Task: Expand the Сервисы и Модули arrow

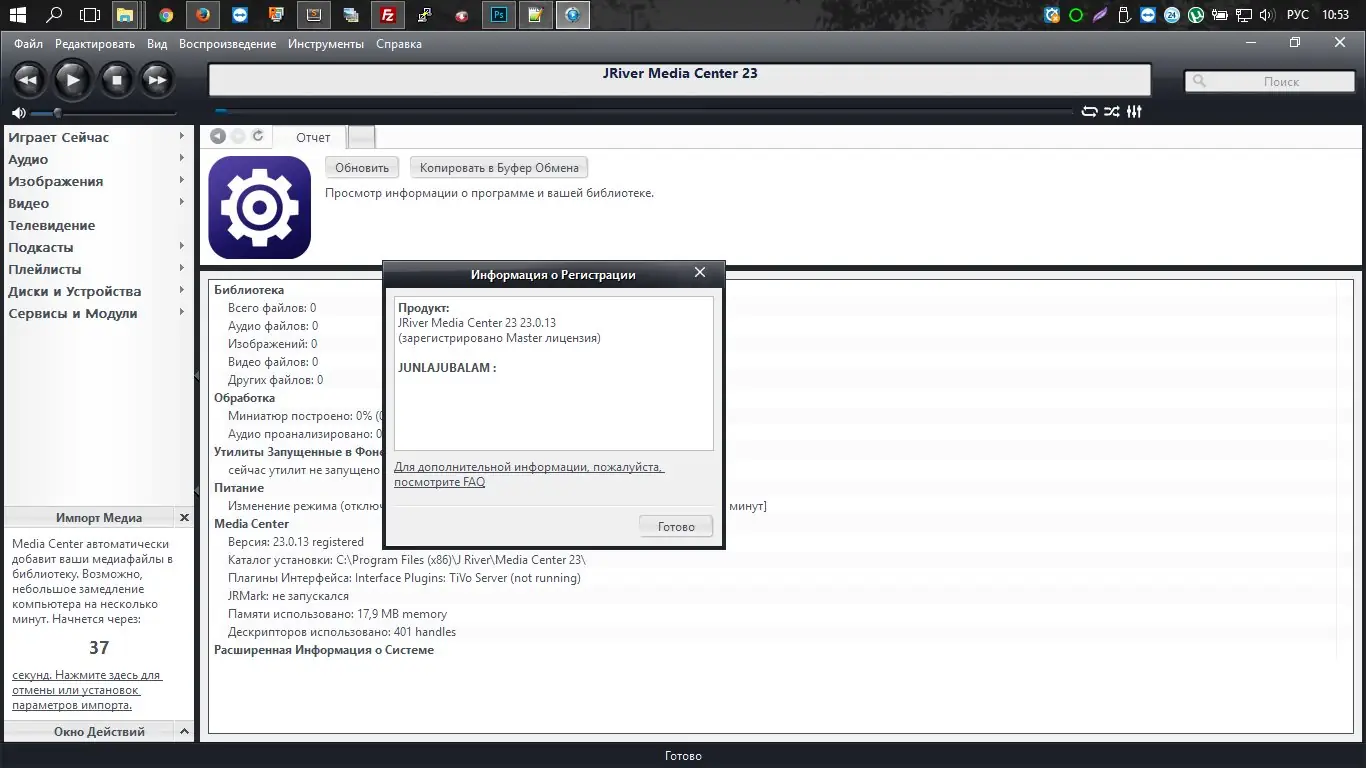Action: tap(182, 313)
